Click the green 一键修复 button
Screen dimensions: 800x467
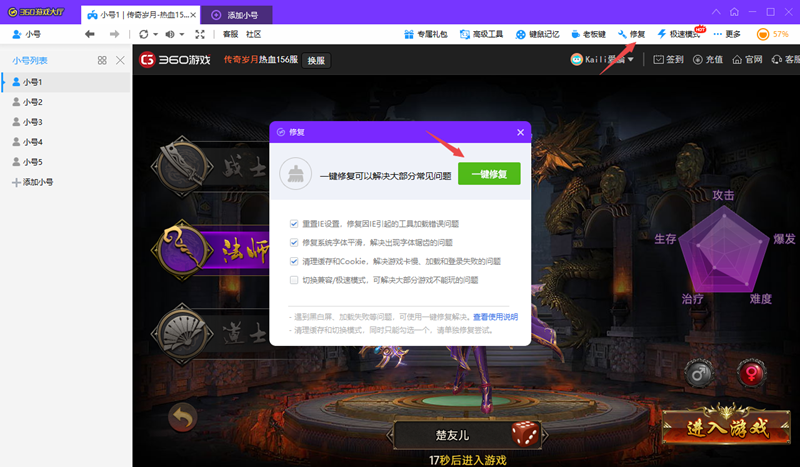click(x=489, y=174)
